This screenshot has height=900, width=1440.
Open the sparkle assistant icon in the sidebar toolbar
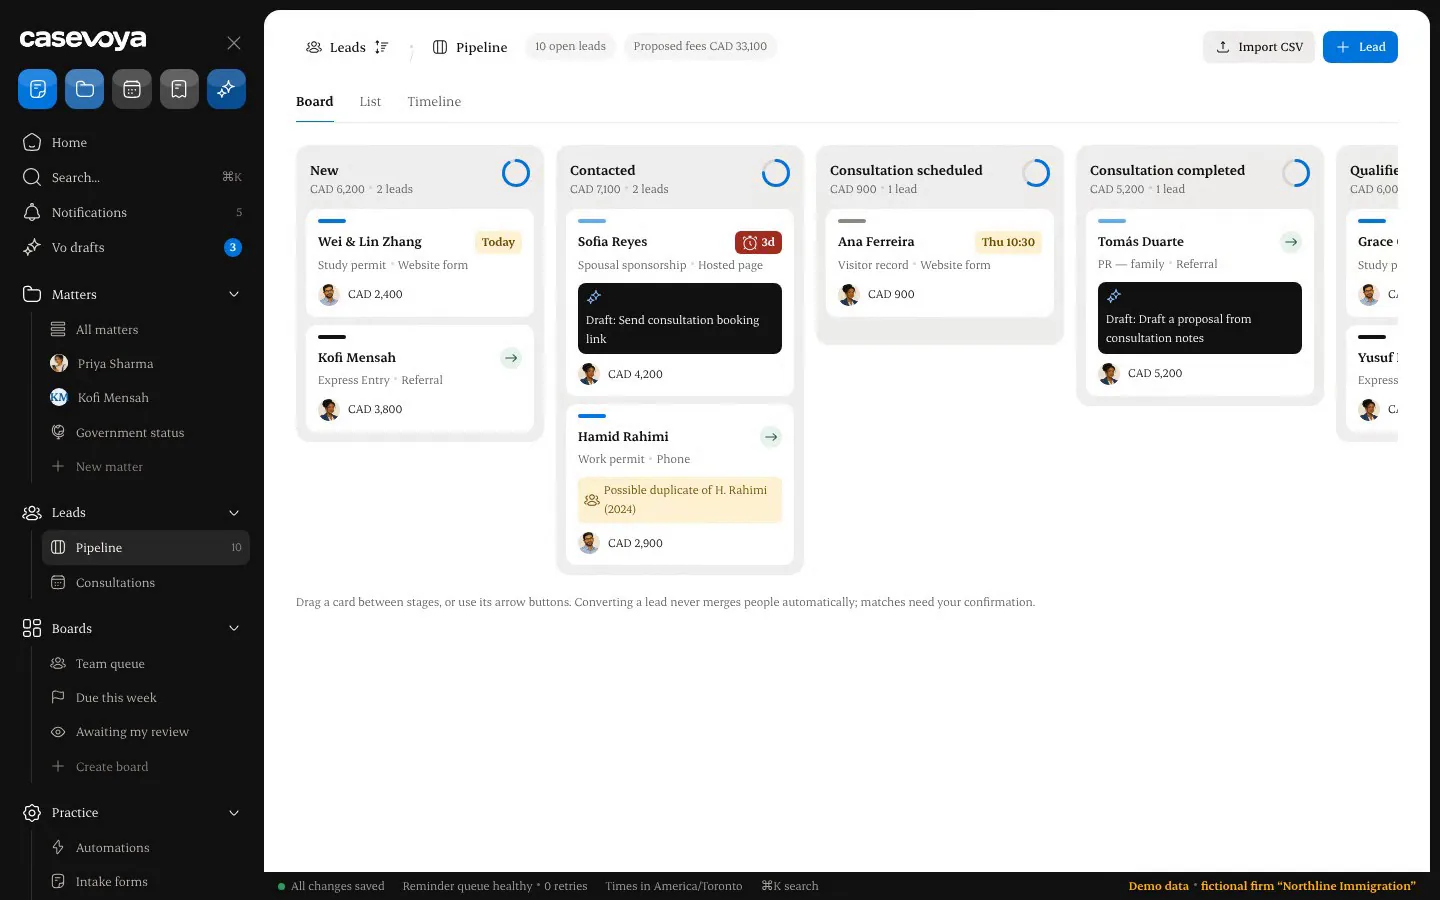tap(226, 89)
